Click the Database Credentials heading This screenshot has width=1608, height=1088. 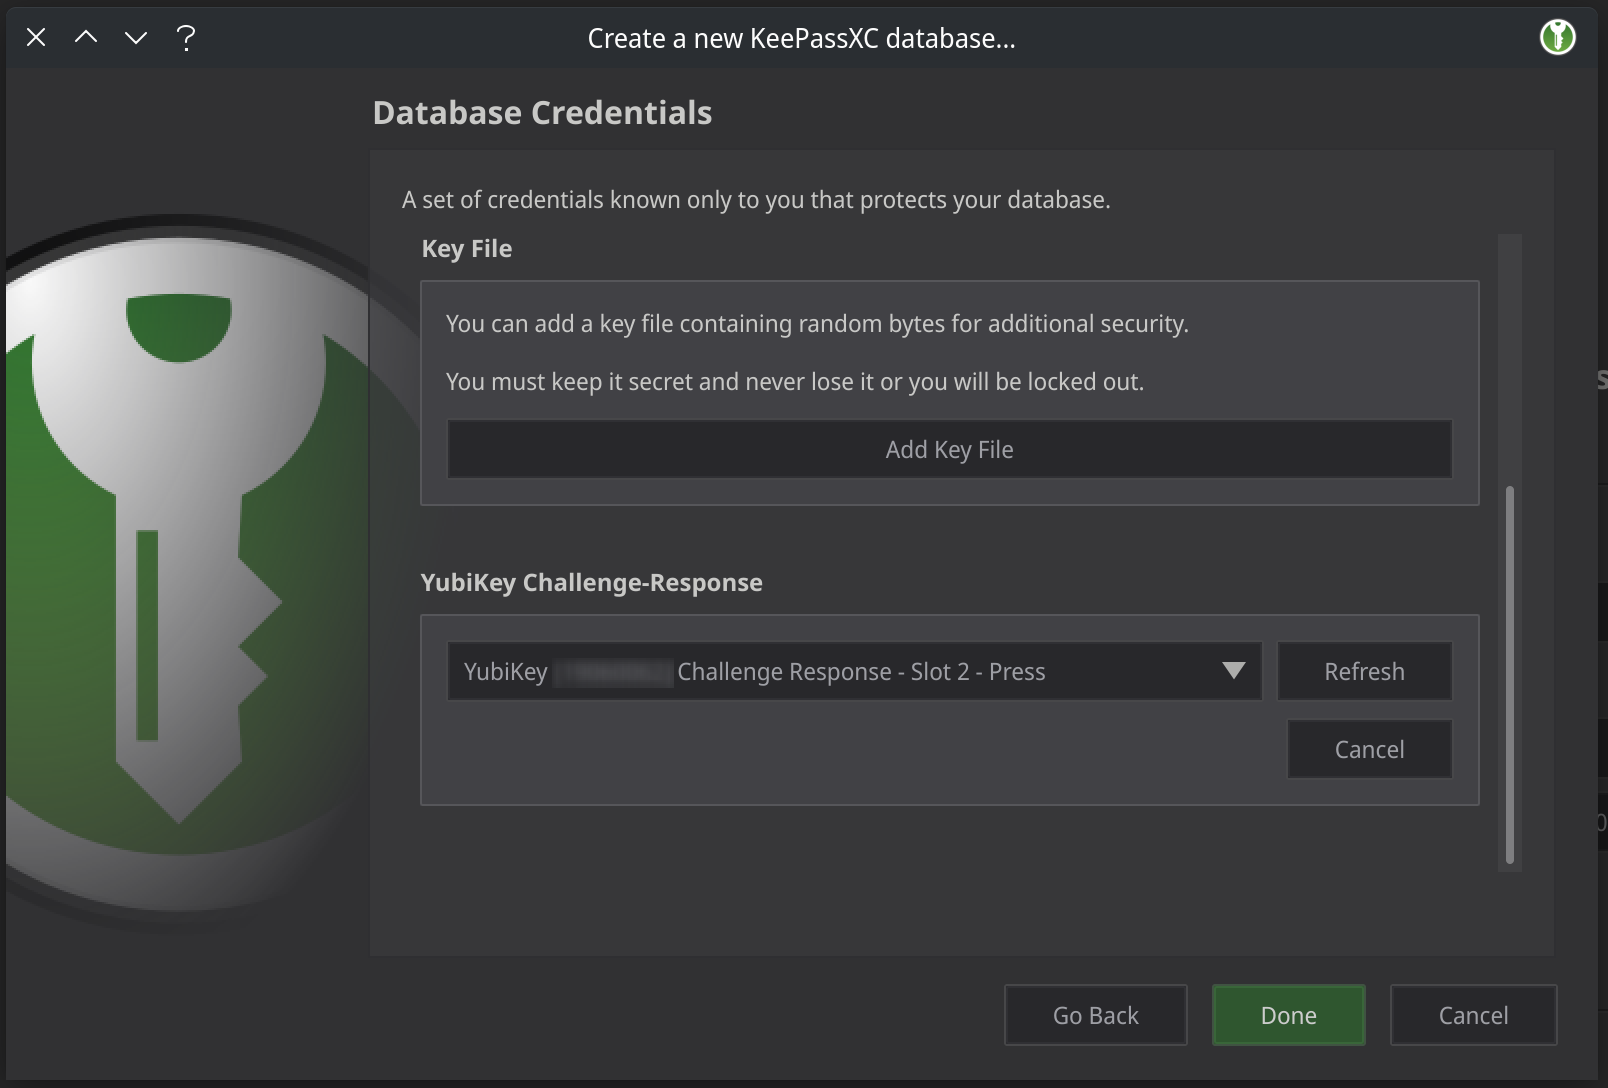(x=542, y=112)
